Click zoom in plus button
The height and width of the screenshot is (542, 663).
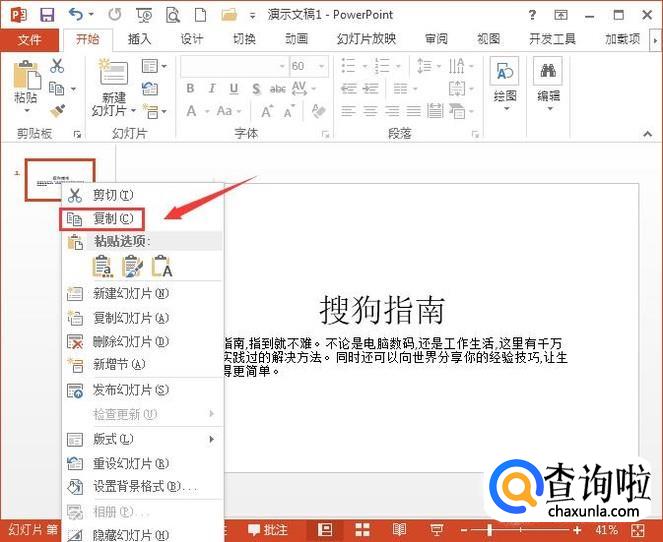(x=577, y=530)
